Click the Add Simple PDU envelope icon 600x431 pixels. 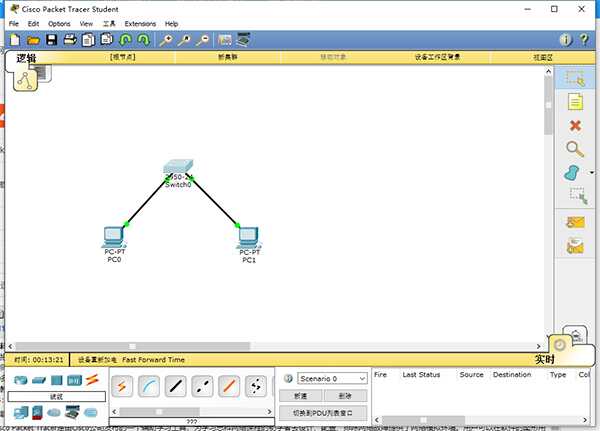[574, 222]
